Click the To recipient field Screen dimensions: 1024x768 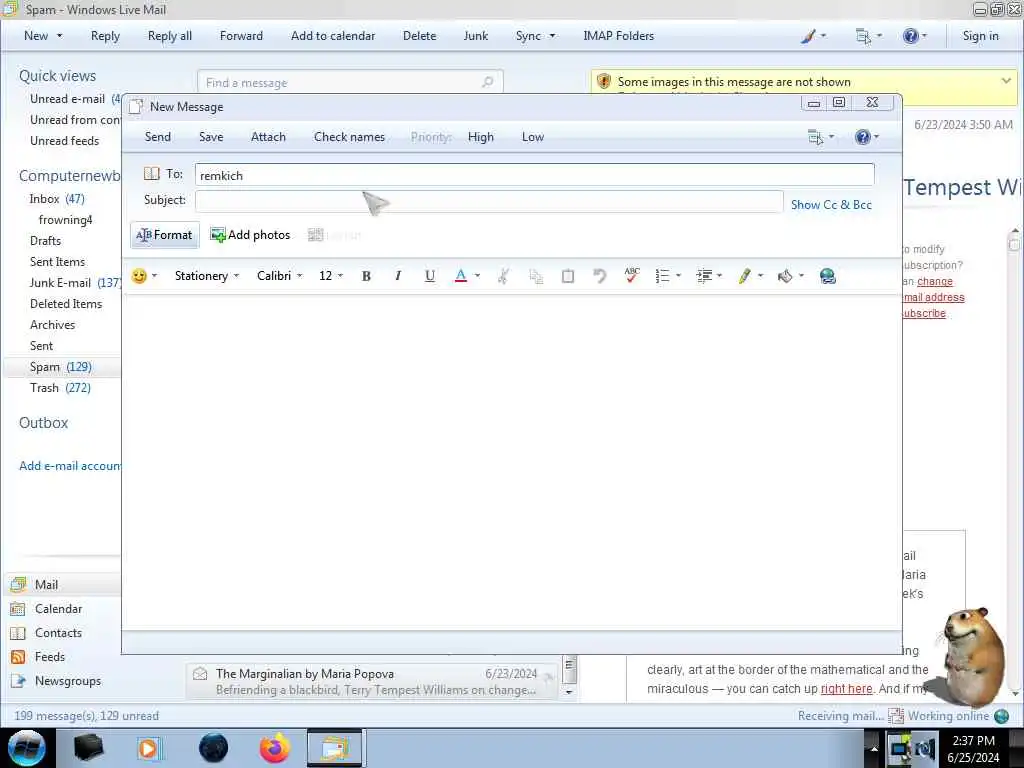click(534, 175)
